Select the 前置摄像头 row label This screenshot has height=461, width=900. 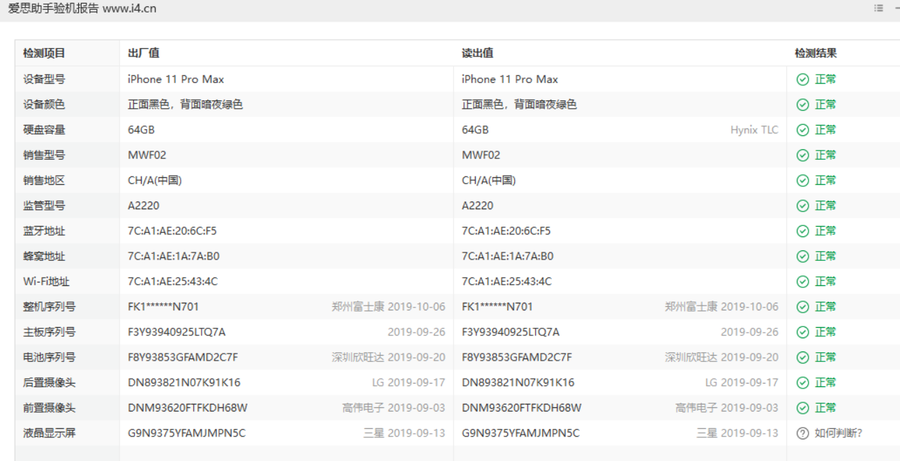[x=49, y=408]
